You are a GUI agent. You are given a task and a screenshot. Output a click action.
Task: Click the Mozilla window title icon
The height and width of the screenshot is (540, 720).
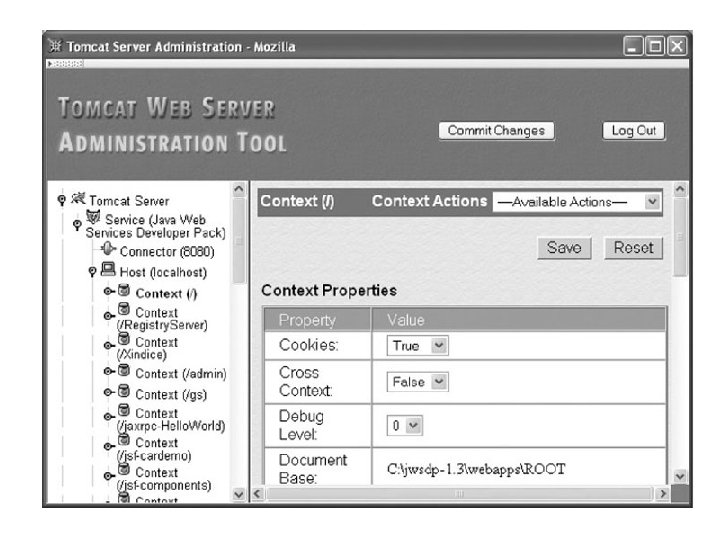(x=55, y=46)
